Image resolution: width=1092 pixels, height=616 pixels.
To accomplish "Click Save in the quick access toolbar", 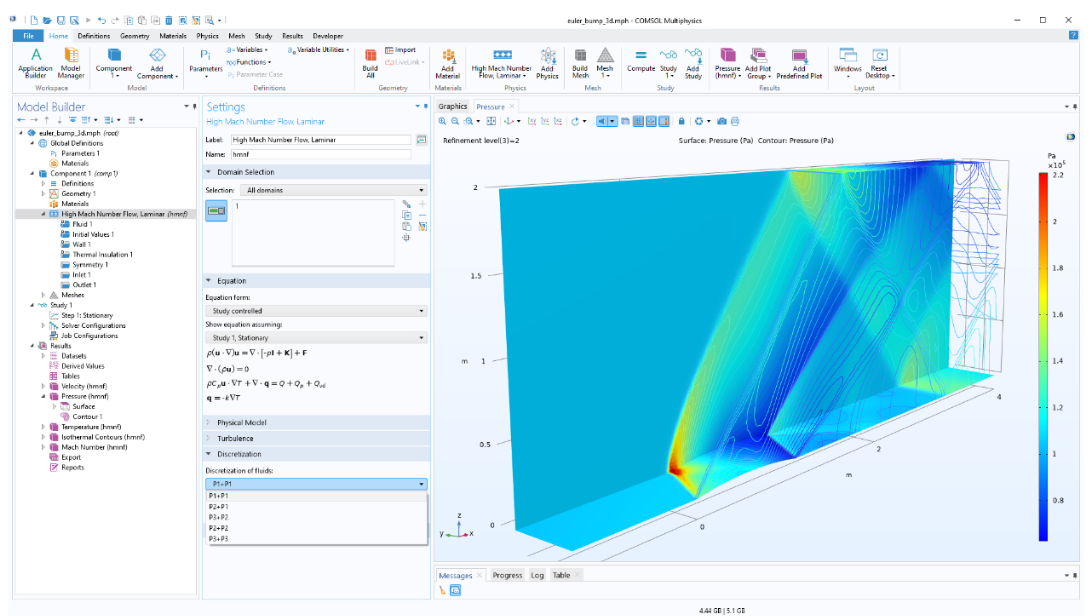I will (x=61, y=20).
